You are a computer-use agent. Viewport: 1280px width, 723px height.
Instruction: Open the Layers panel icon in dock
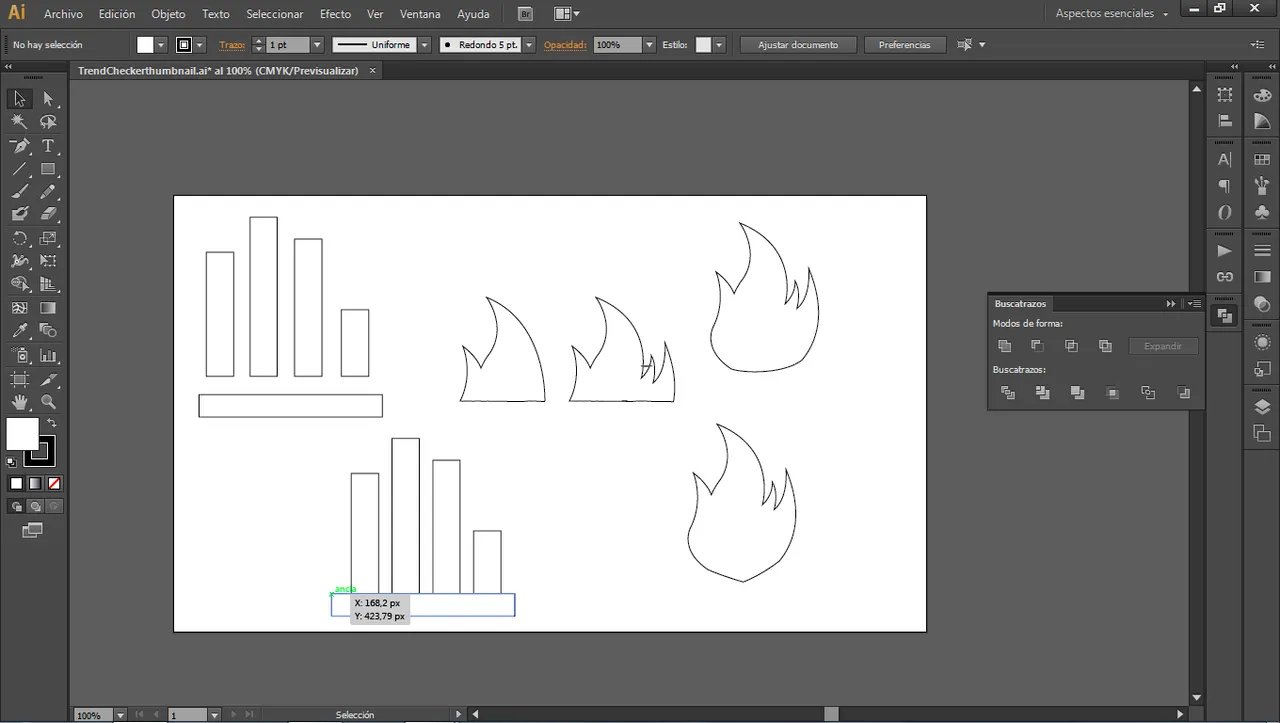click(x=1261, y=407)
